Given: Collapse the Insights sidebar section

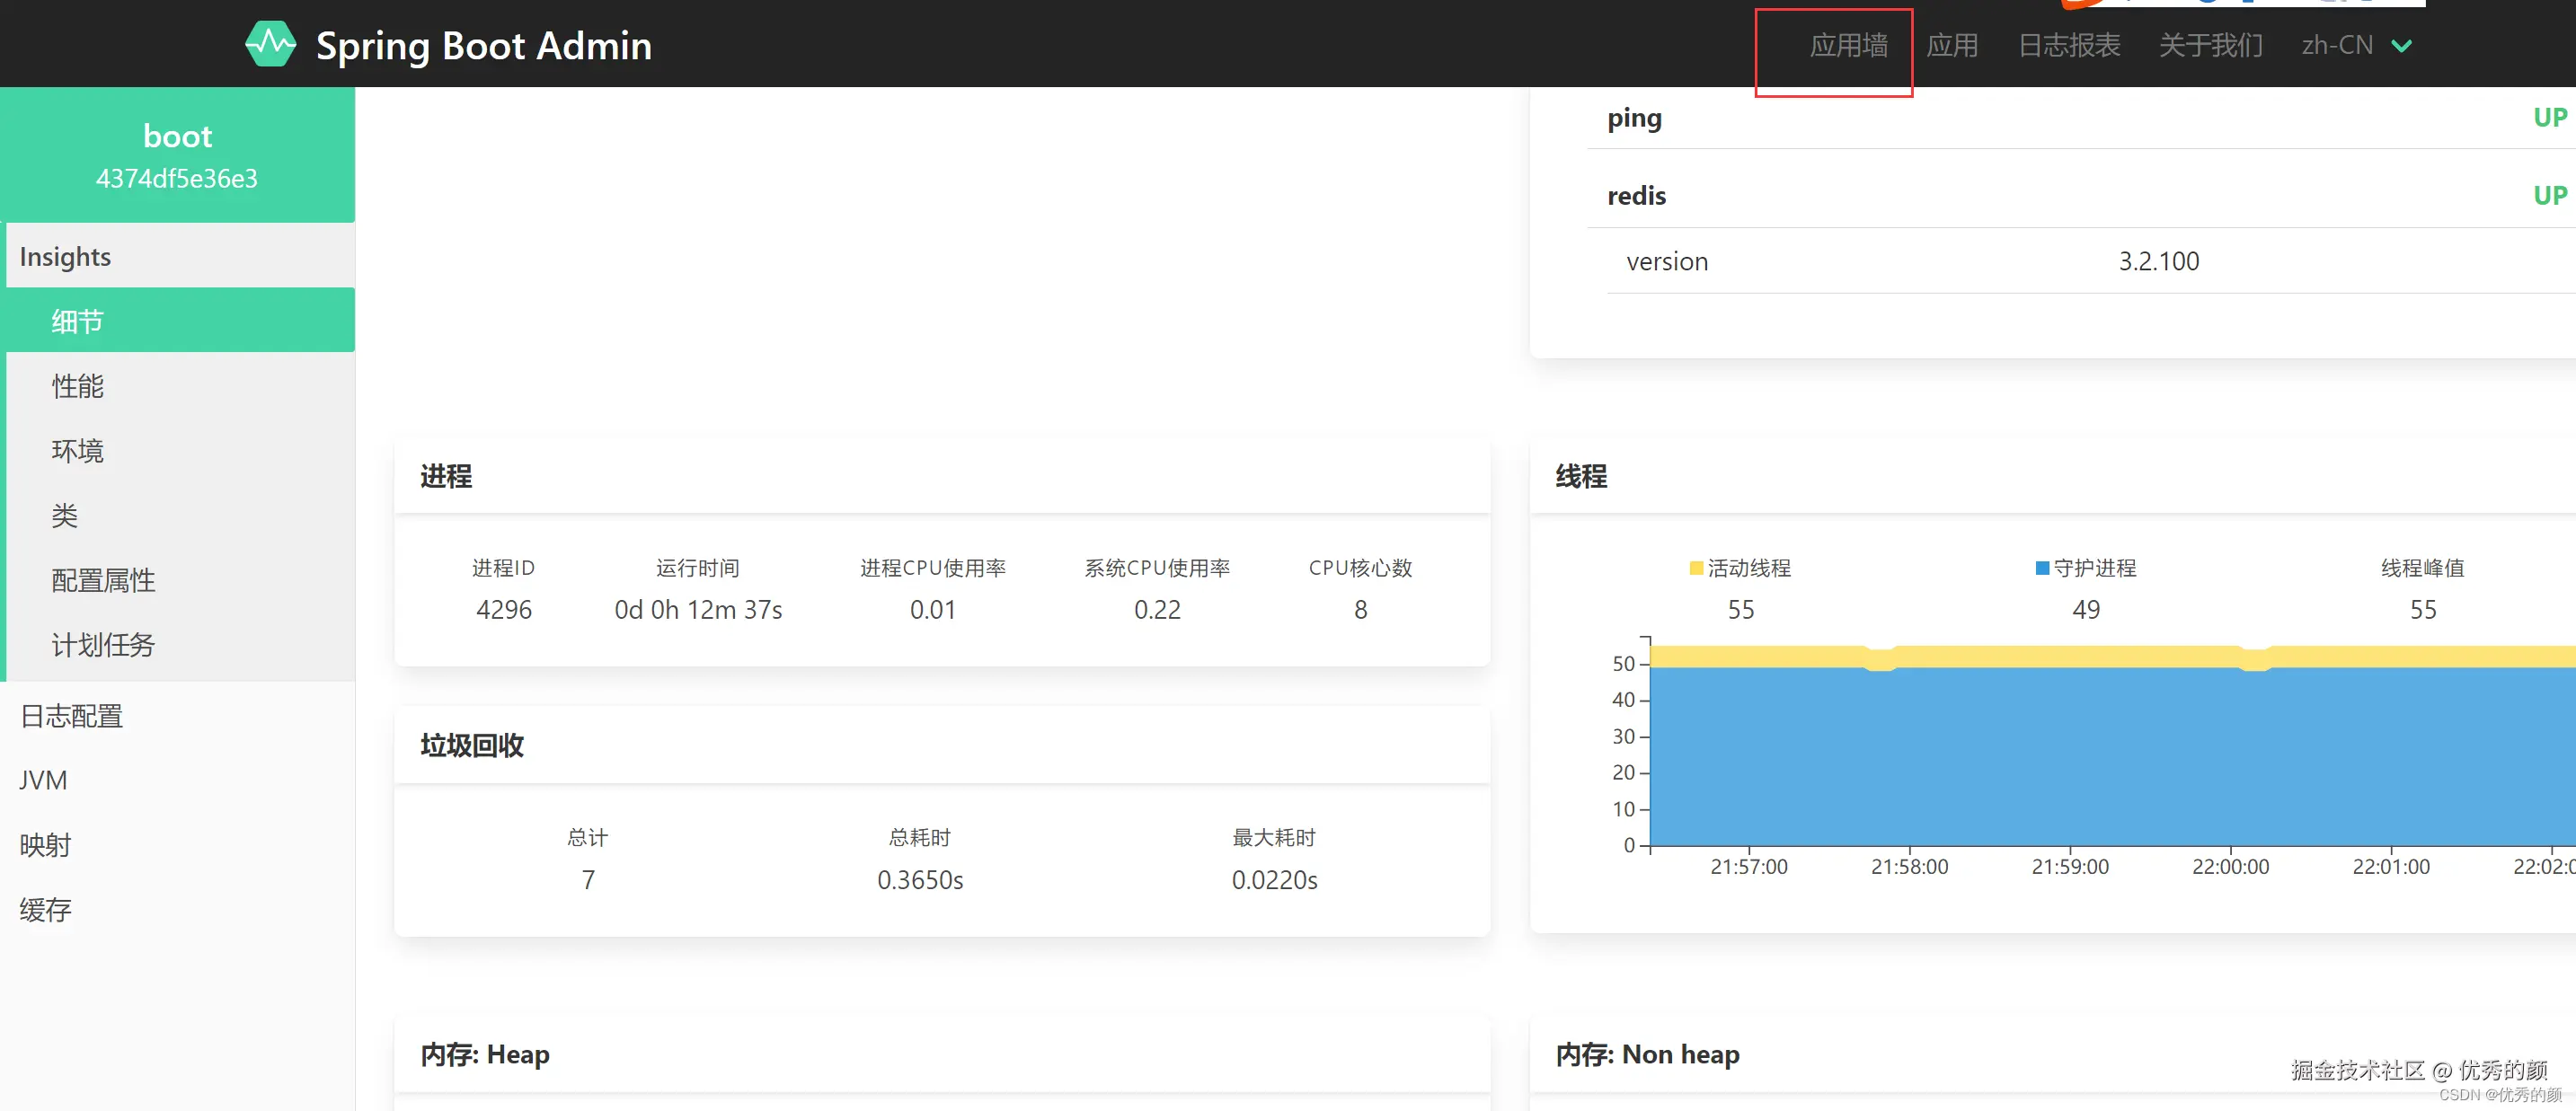Looking at the screenshot, I should pyautogui.click(x=66, y=257).
